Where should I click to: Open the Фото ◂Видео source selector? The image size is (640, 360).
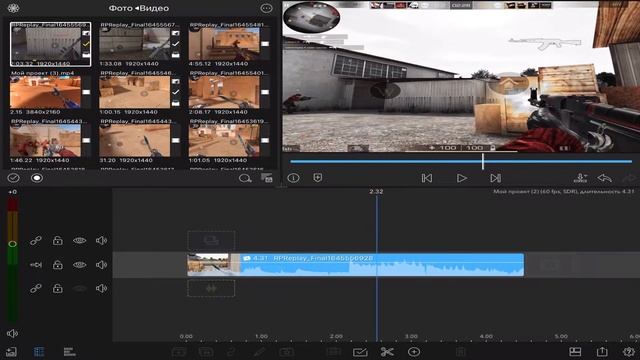point(138,8)
